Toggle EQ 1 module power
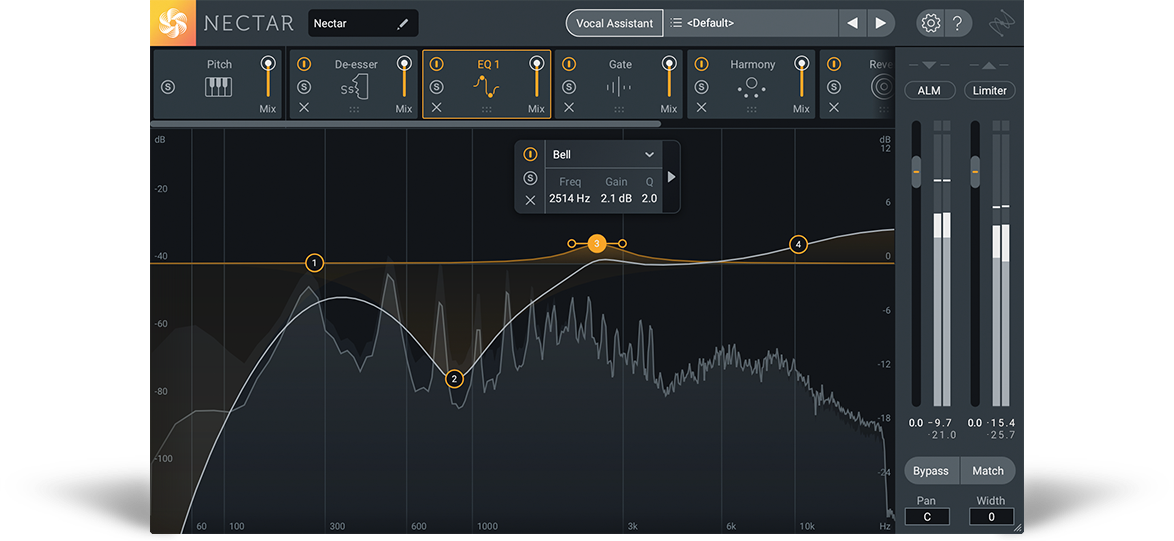The width and height of the screenshot is (1174, 541). tap(437, 65)
